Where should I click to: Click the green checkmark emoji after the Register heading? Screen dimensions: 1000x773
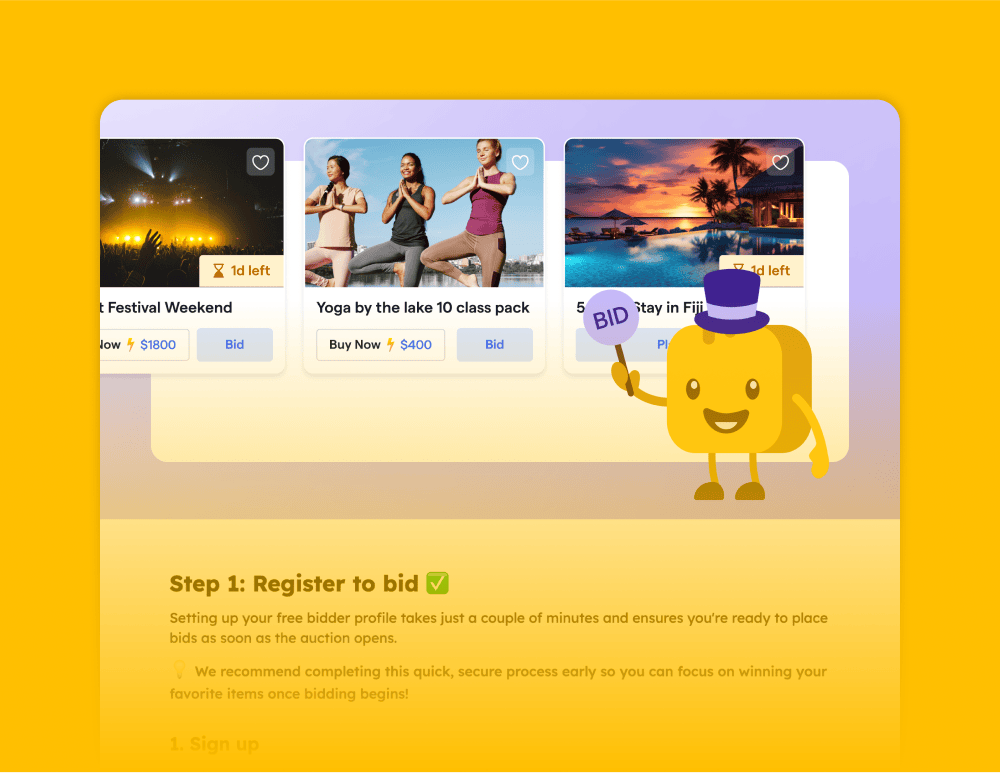click(438, 583)
